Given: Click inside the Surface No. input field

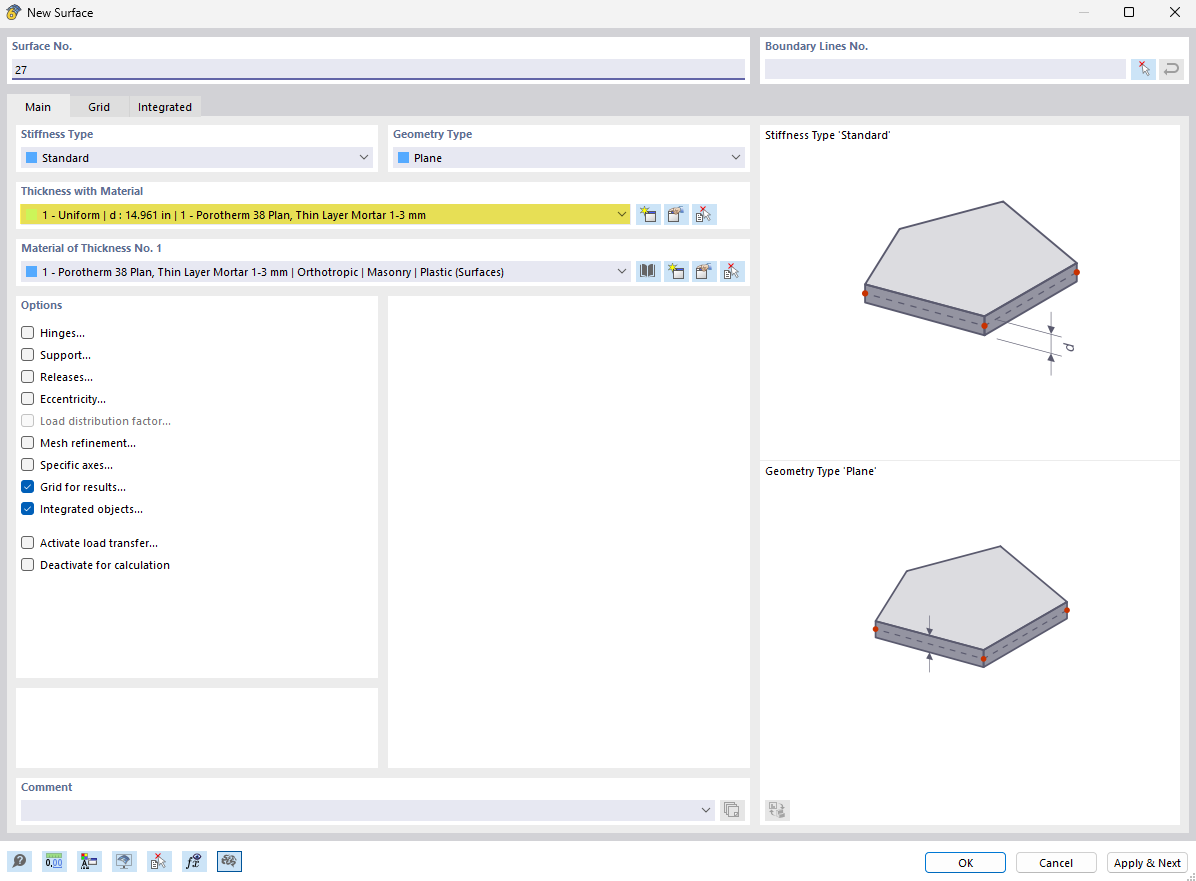Looking at the screenshot, I should 375,69.
